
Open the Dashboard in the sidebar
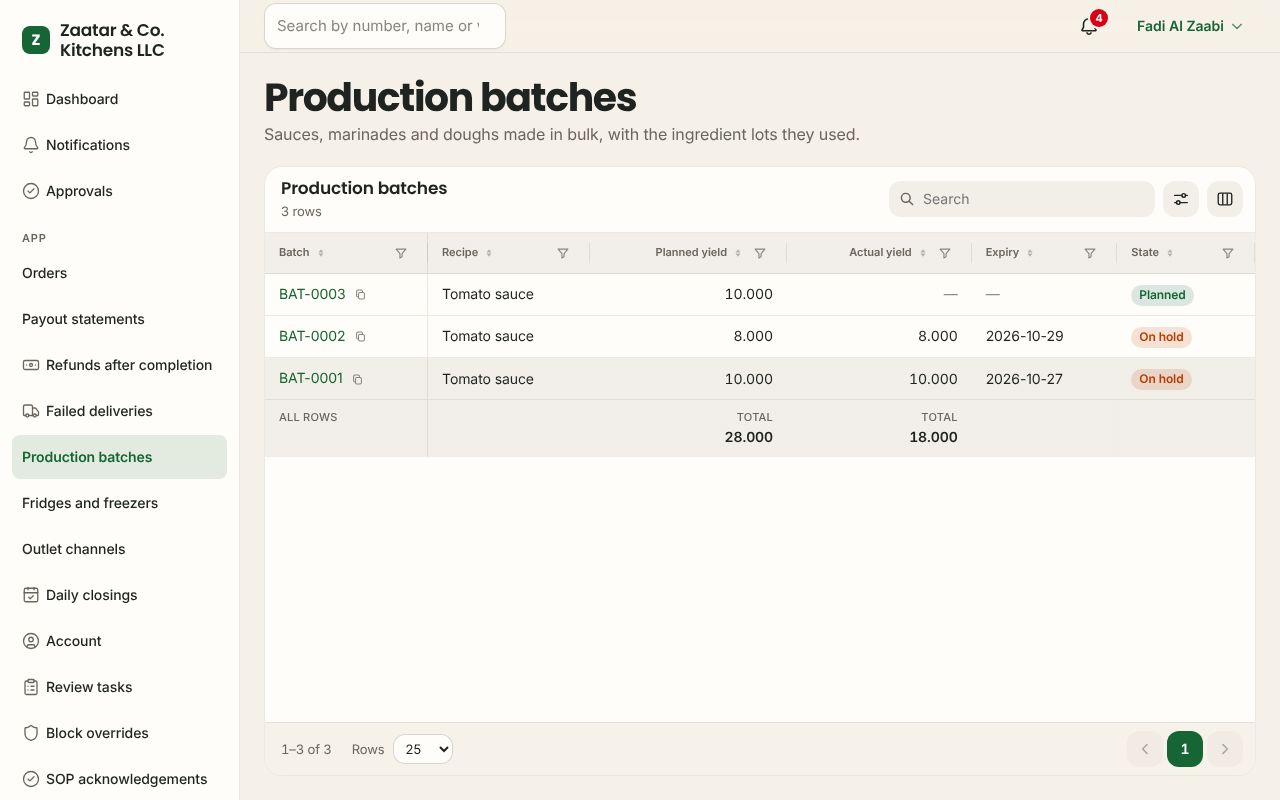120,99
